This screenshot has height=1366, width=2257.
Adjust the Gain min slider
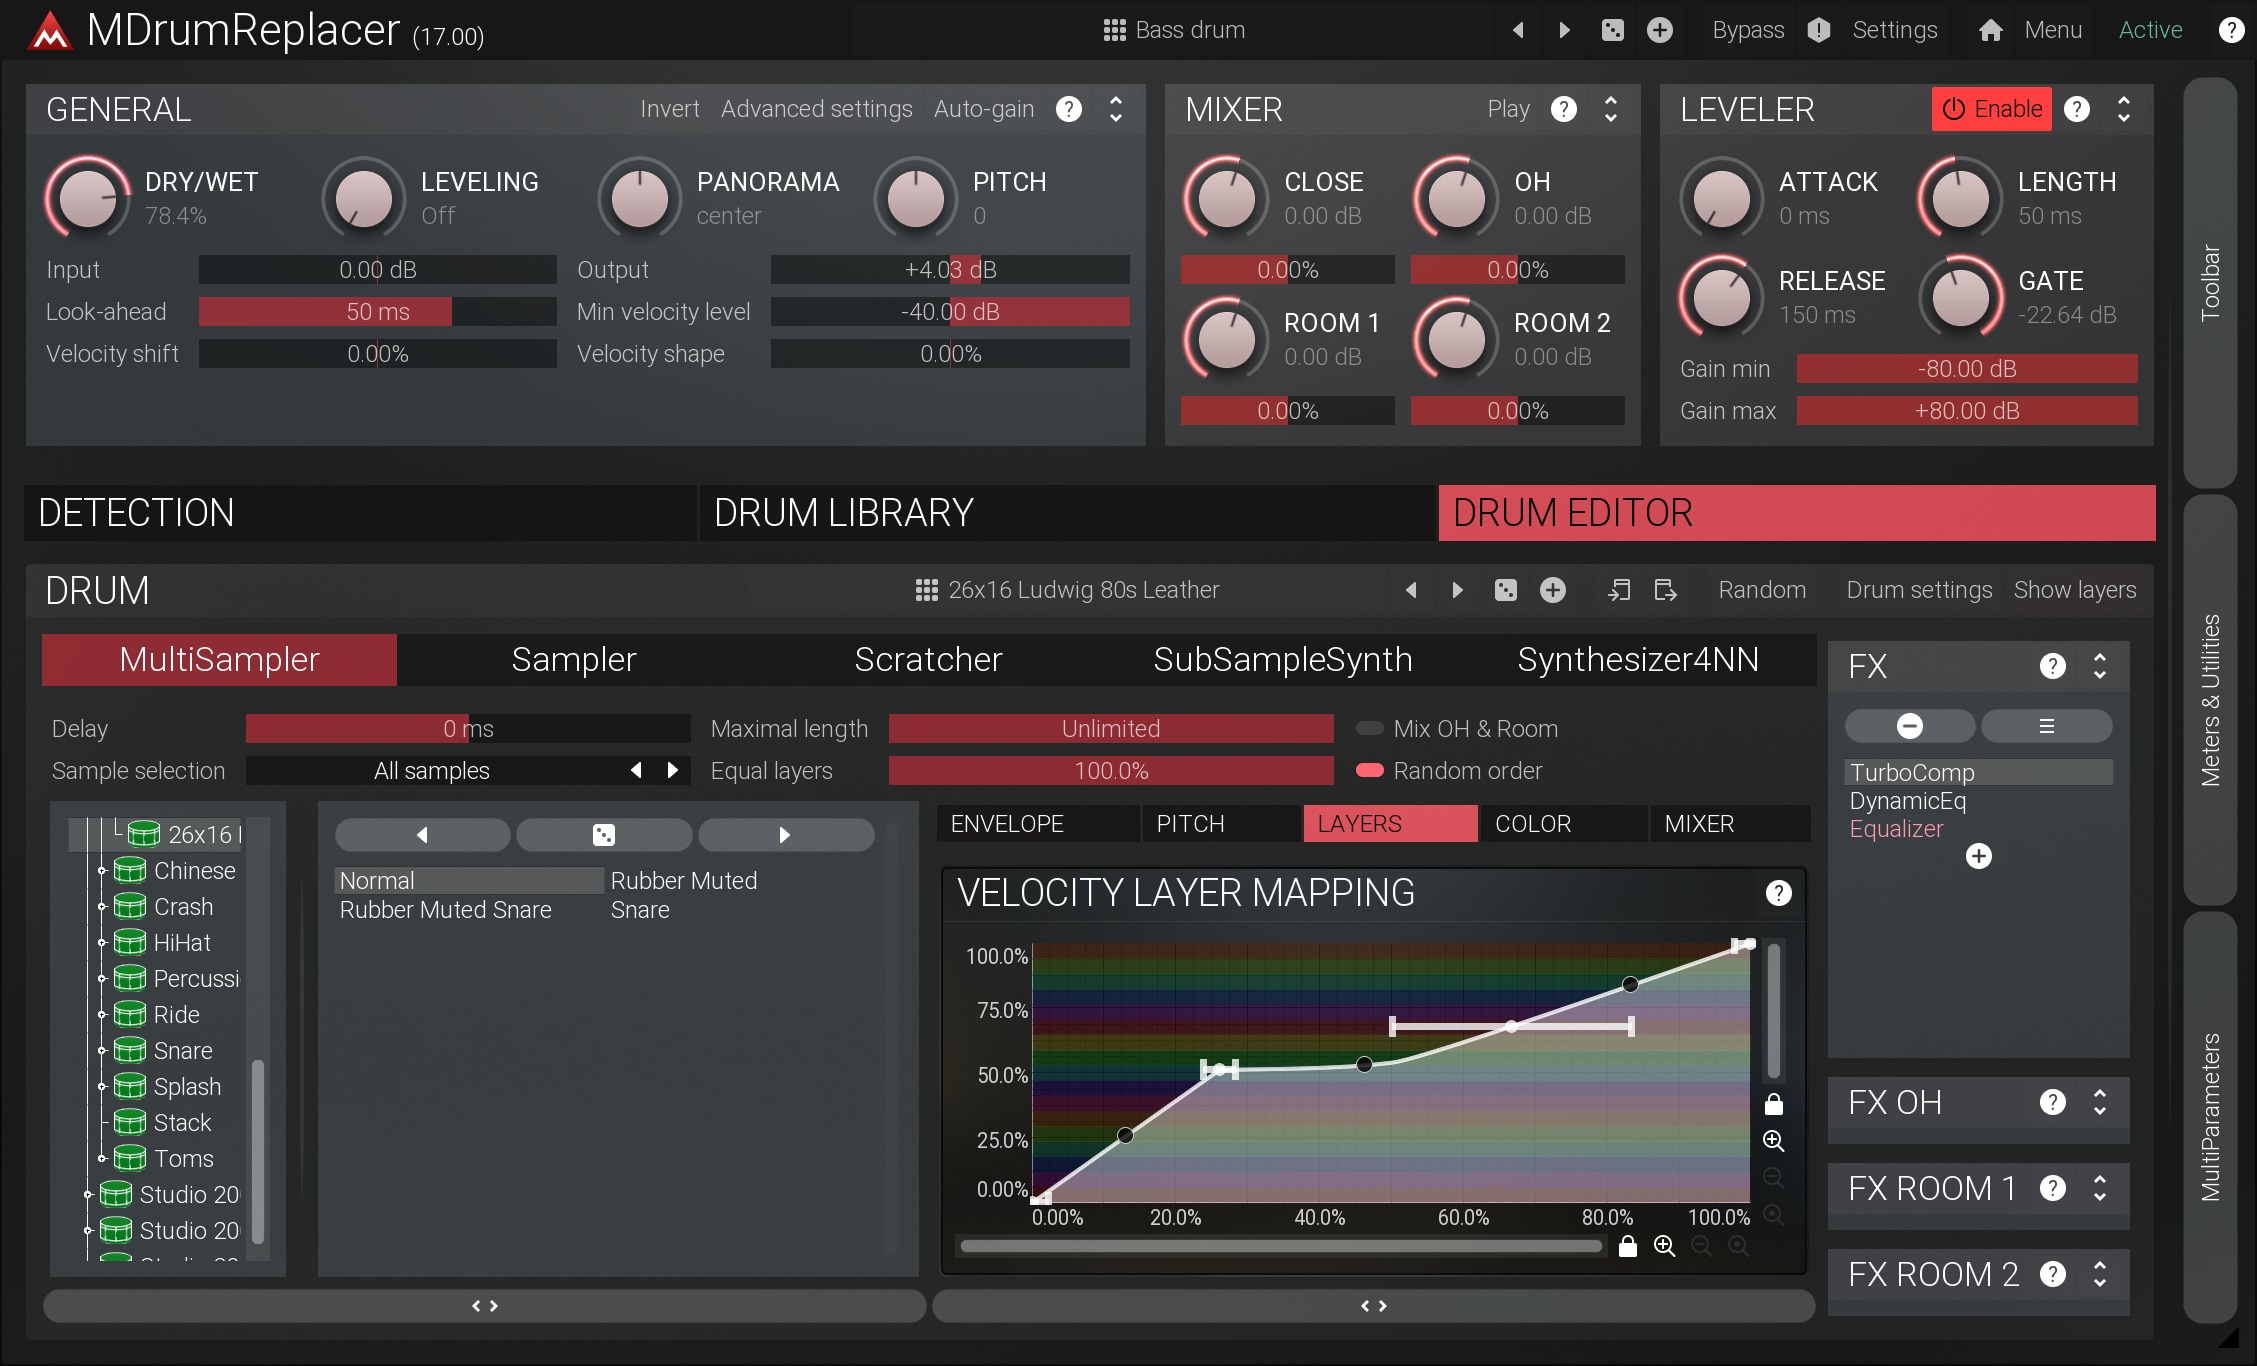click(1967, 369)
